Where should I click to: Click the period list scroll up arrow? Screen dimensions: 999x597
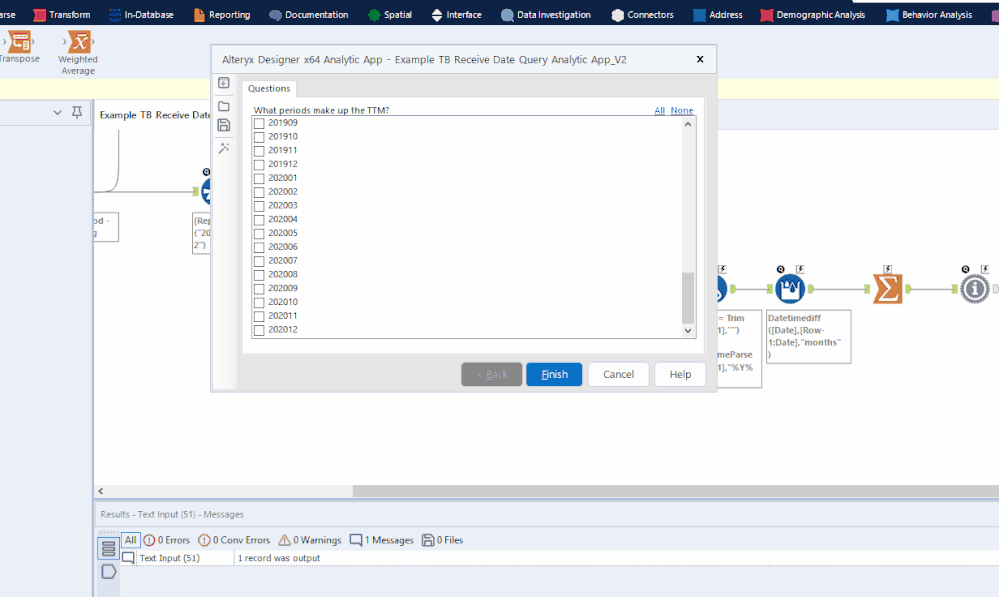688,124
